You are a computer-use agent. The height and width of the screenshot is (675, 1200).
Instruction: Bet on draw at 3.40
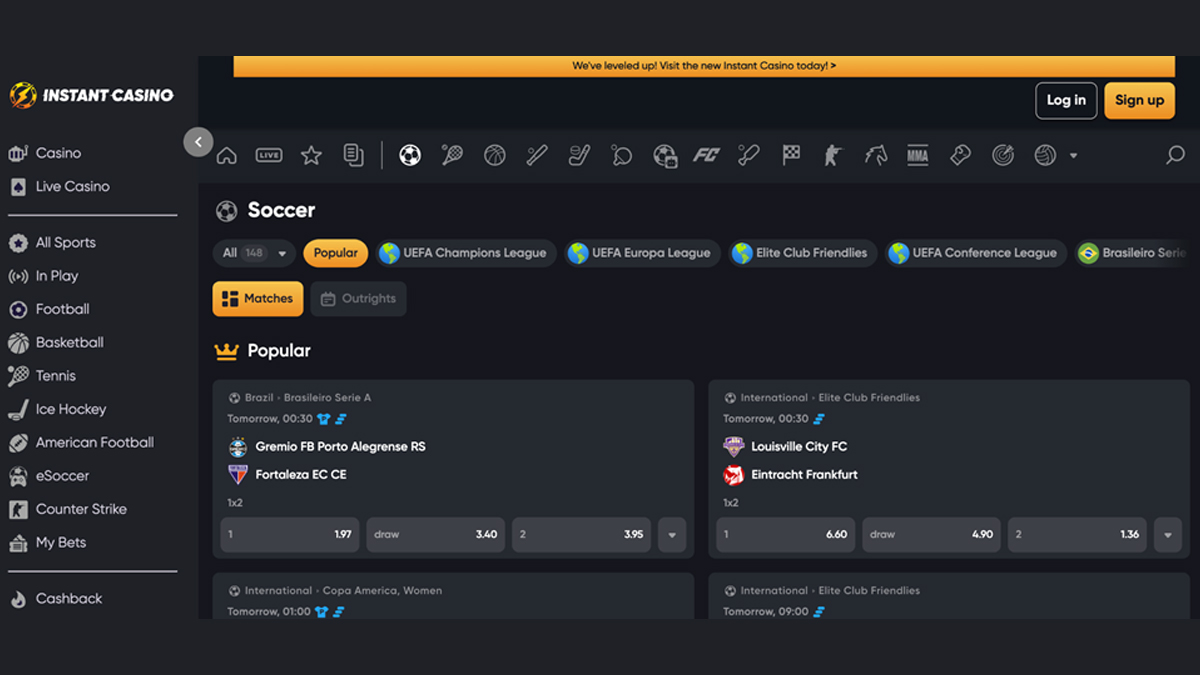(x=435, y=535)
